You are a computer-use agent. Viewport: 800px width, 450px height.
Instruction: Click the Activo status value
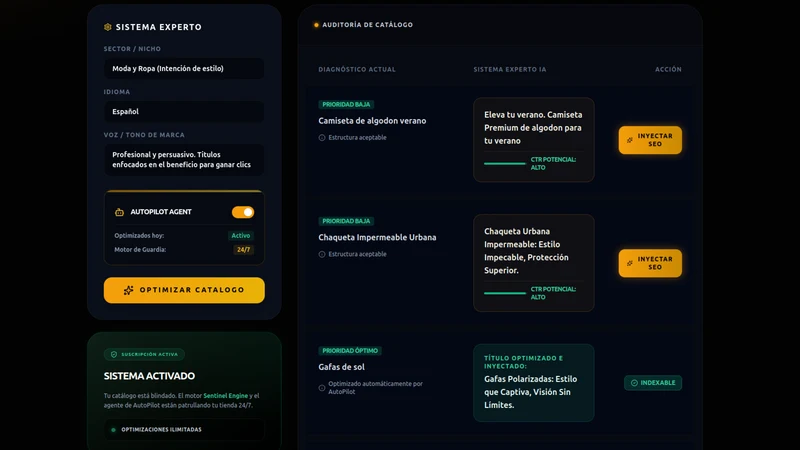(x=241, y=236)
